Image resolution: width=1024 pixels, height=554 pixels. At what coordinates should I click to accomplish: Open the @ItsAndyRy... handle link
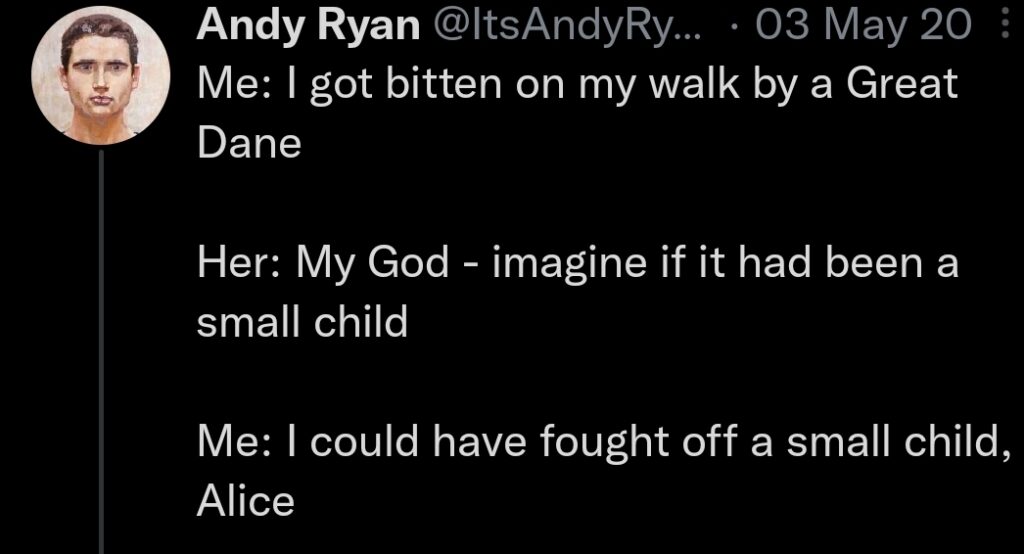pos(566,25)
